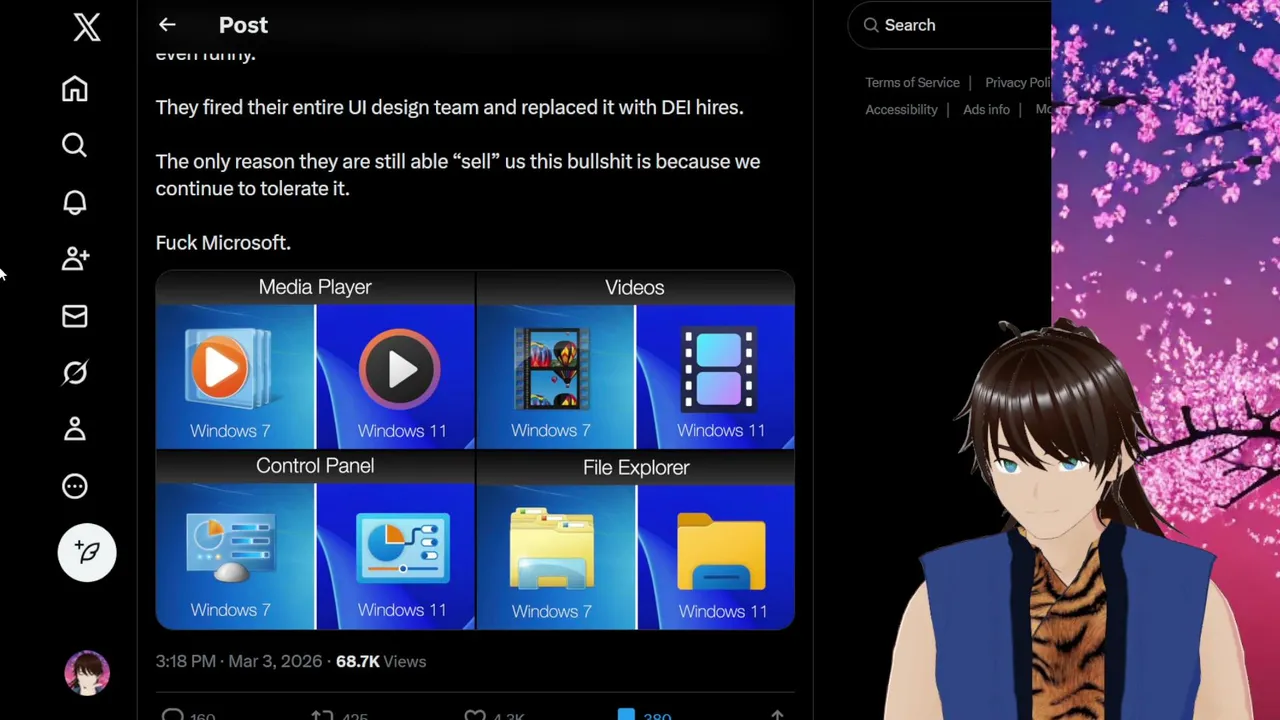Open the account avatar at bottom left
This screenshot has height=720, width=1280.
click(x=87, y=672)
